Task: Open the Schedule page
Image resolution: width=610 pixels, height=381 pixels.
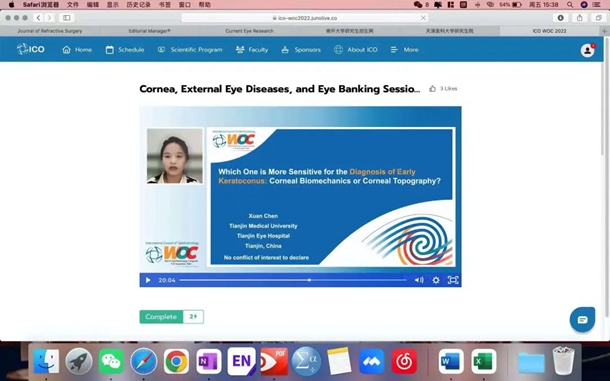Action: 125,50
